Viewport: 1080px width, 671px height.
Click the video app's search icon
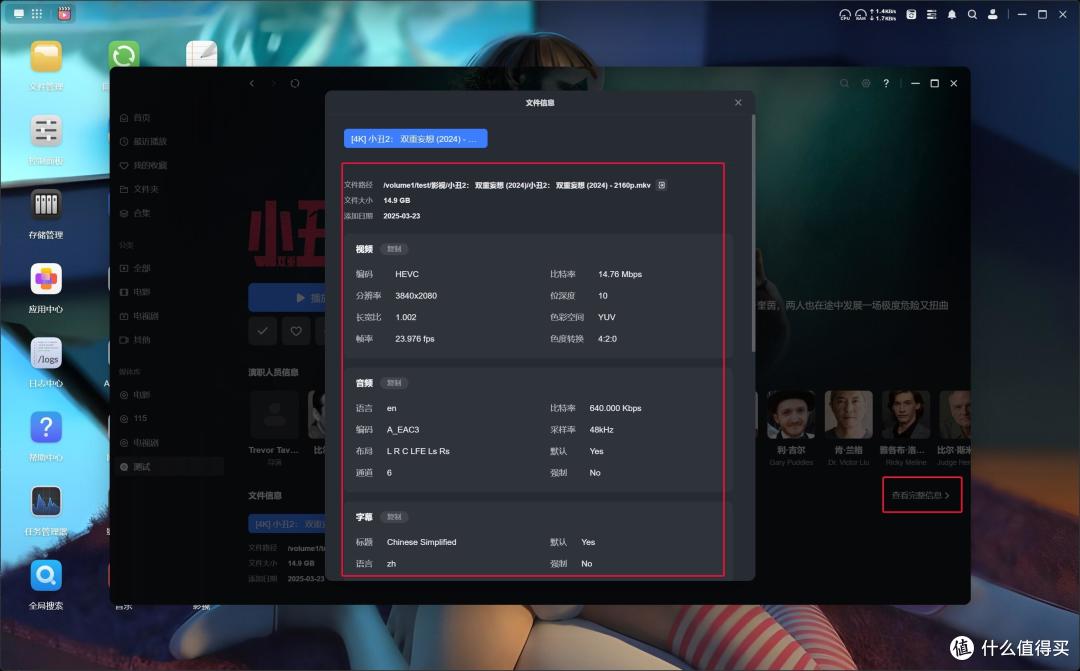844,83
